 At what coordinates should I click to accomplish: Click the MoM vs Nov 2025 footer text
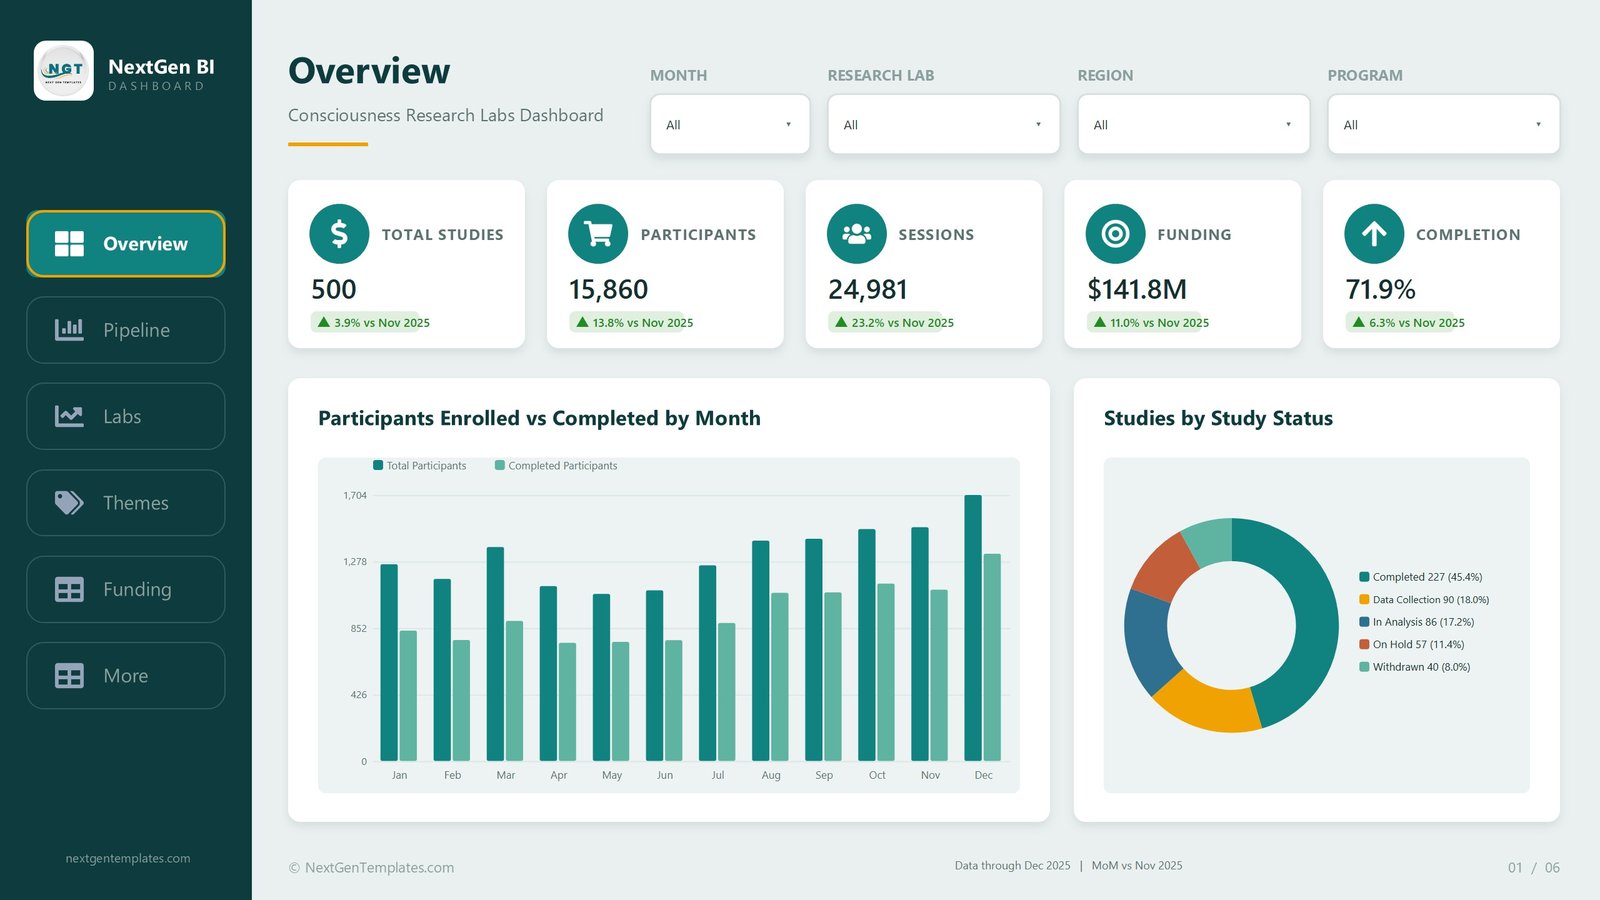[1137, 866]
